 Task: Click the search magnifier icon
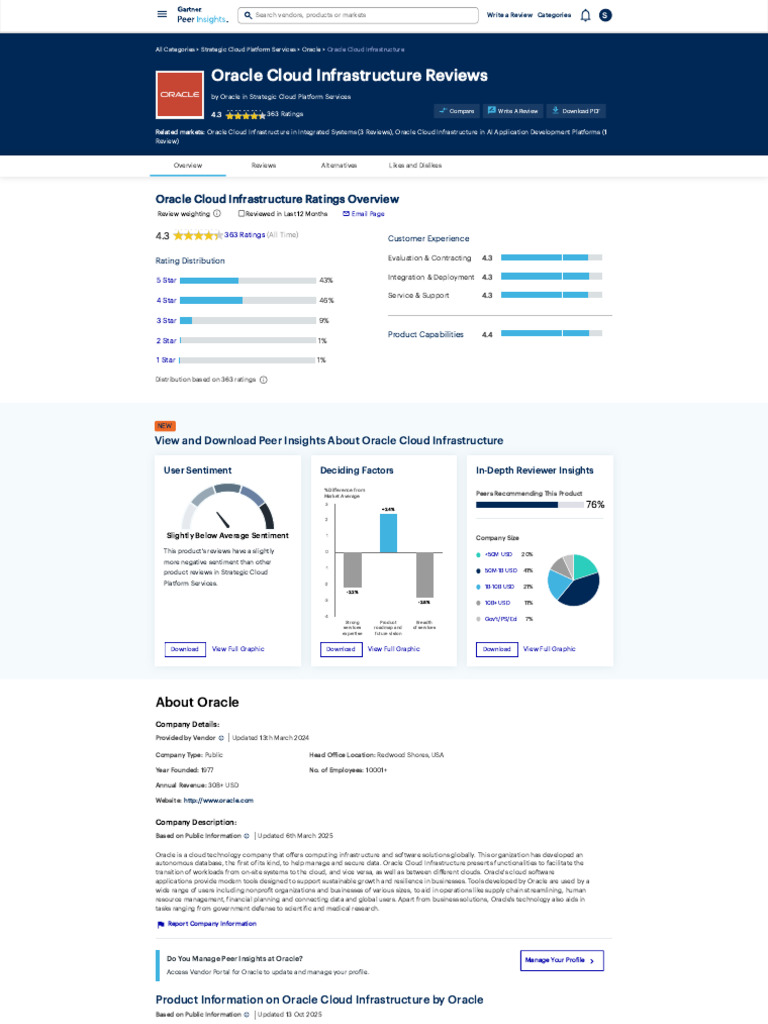tap(248, 15)
